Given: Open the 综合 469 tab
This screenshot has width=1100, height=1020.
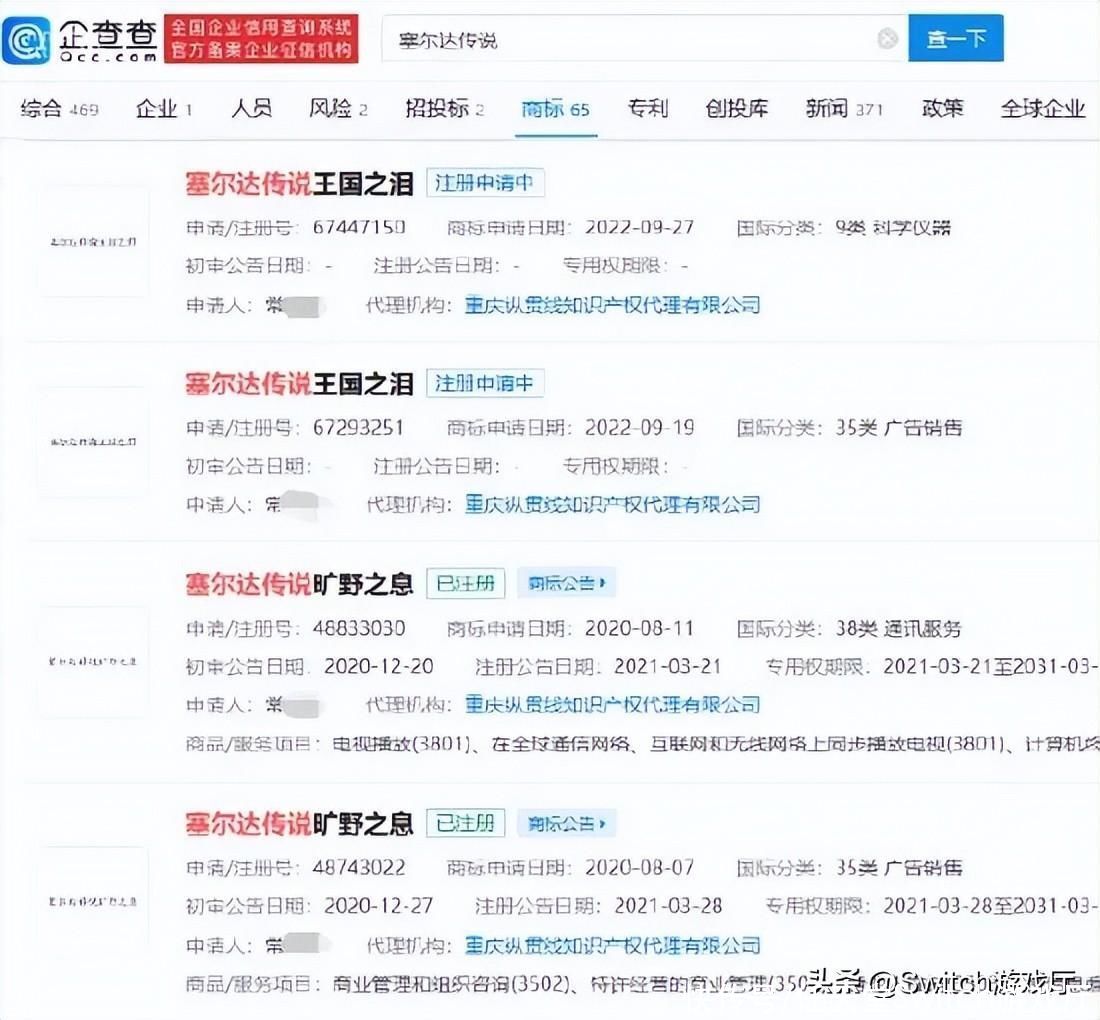Looking at the screenshot, I should point(60,109).
